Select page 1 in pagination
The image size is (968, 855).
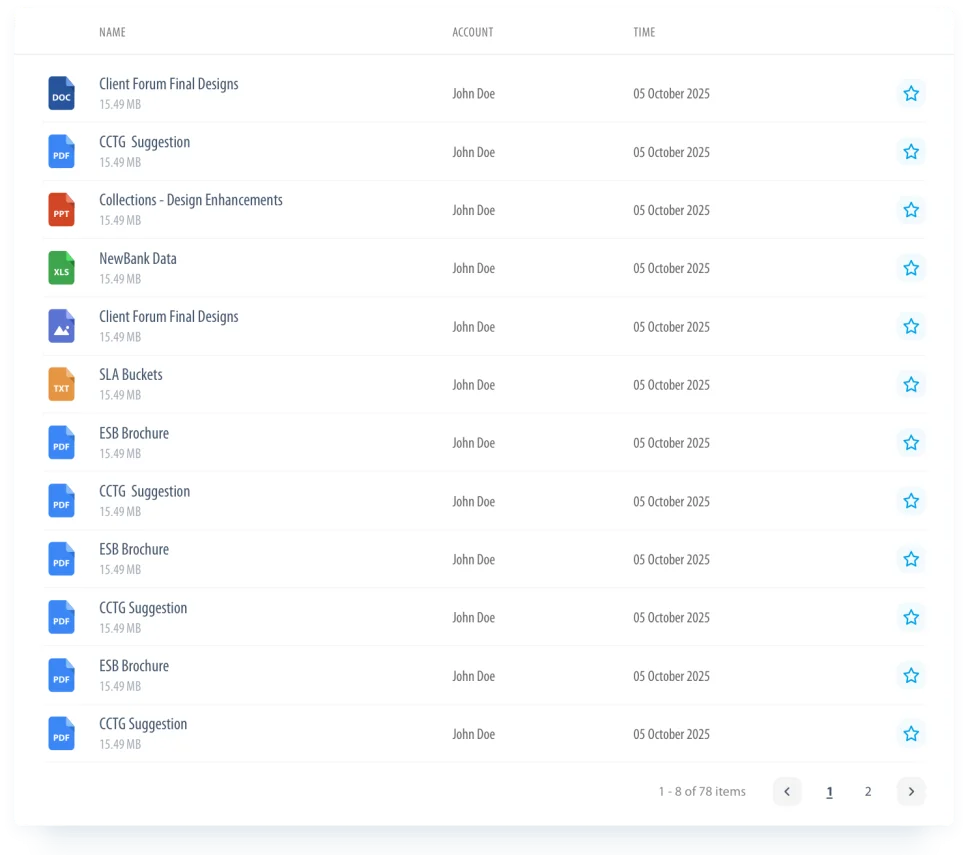829,792
